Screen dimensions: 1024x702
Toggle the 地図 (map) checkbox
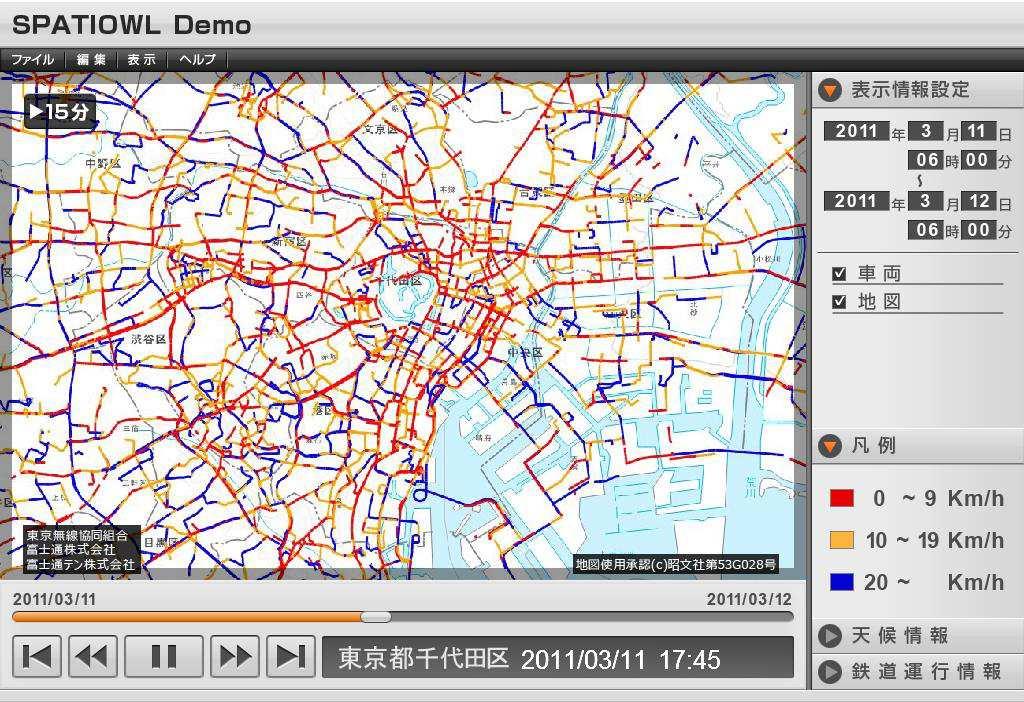(840, 302)
